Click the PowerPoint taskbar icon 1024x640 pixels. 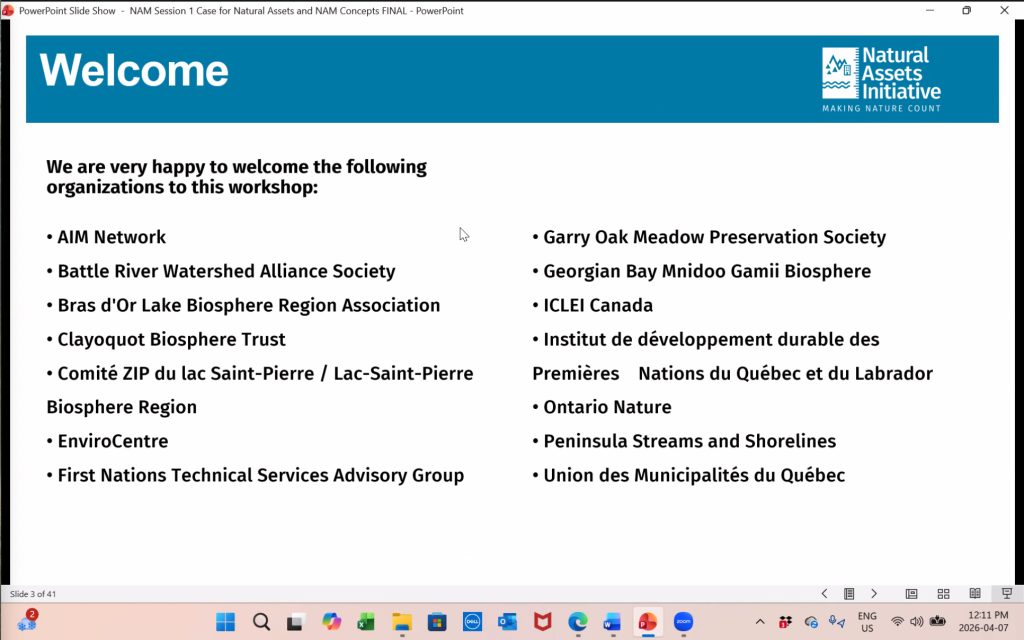coord(647,622)
